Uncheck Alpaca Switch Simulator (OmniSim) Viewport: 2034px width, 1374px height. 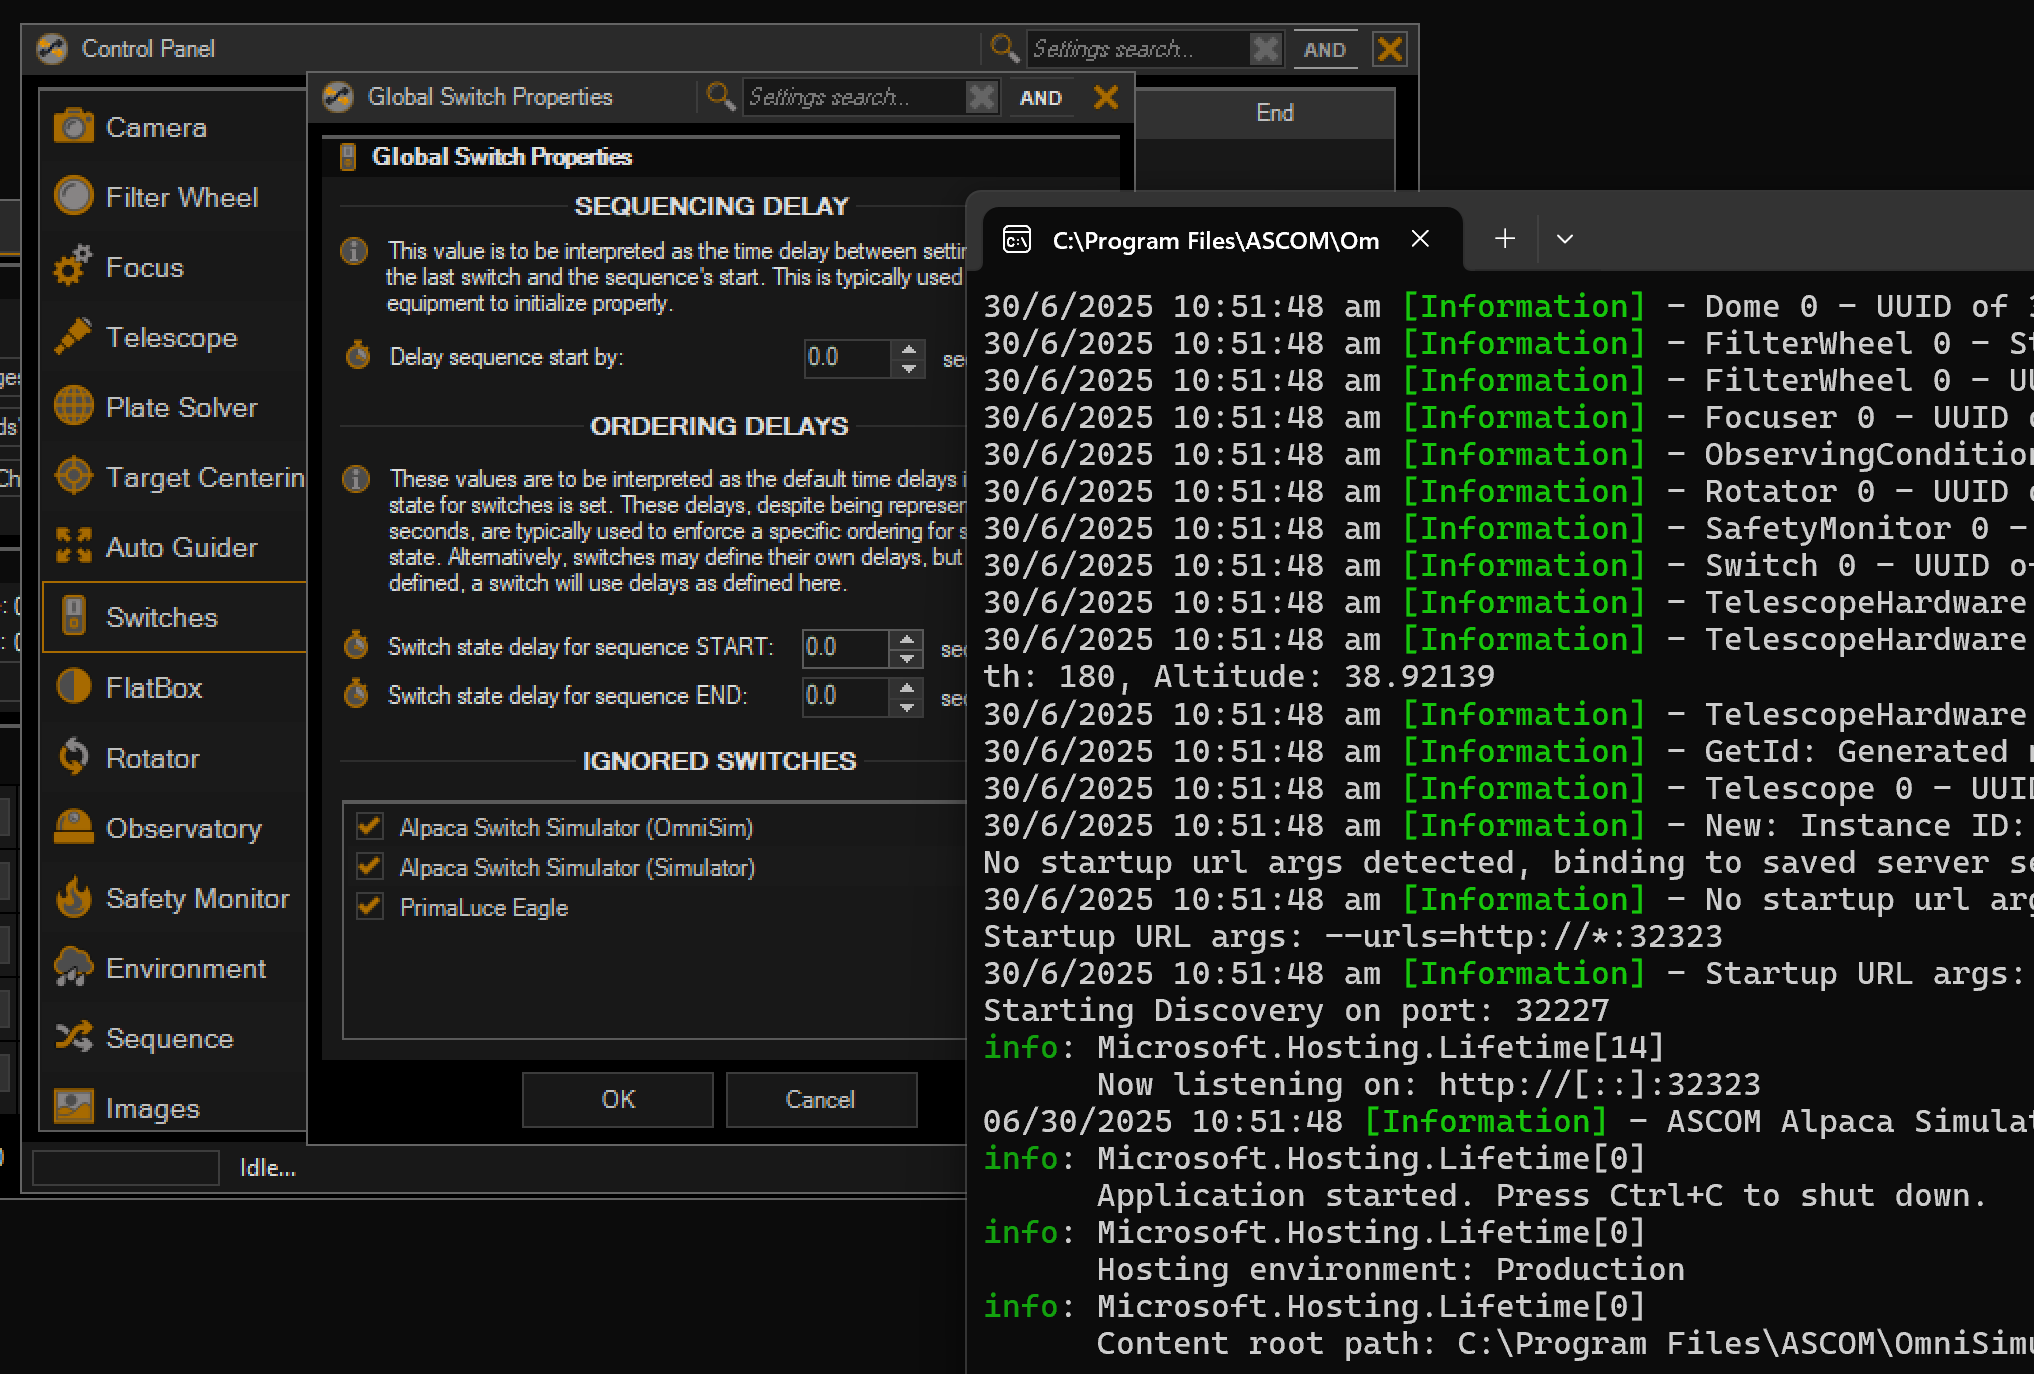tap(370, 827)
